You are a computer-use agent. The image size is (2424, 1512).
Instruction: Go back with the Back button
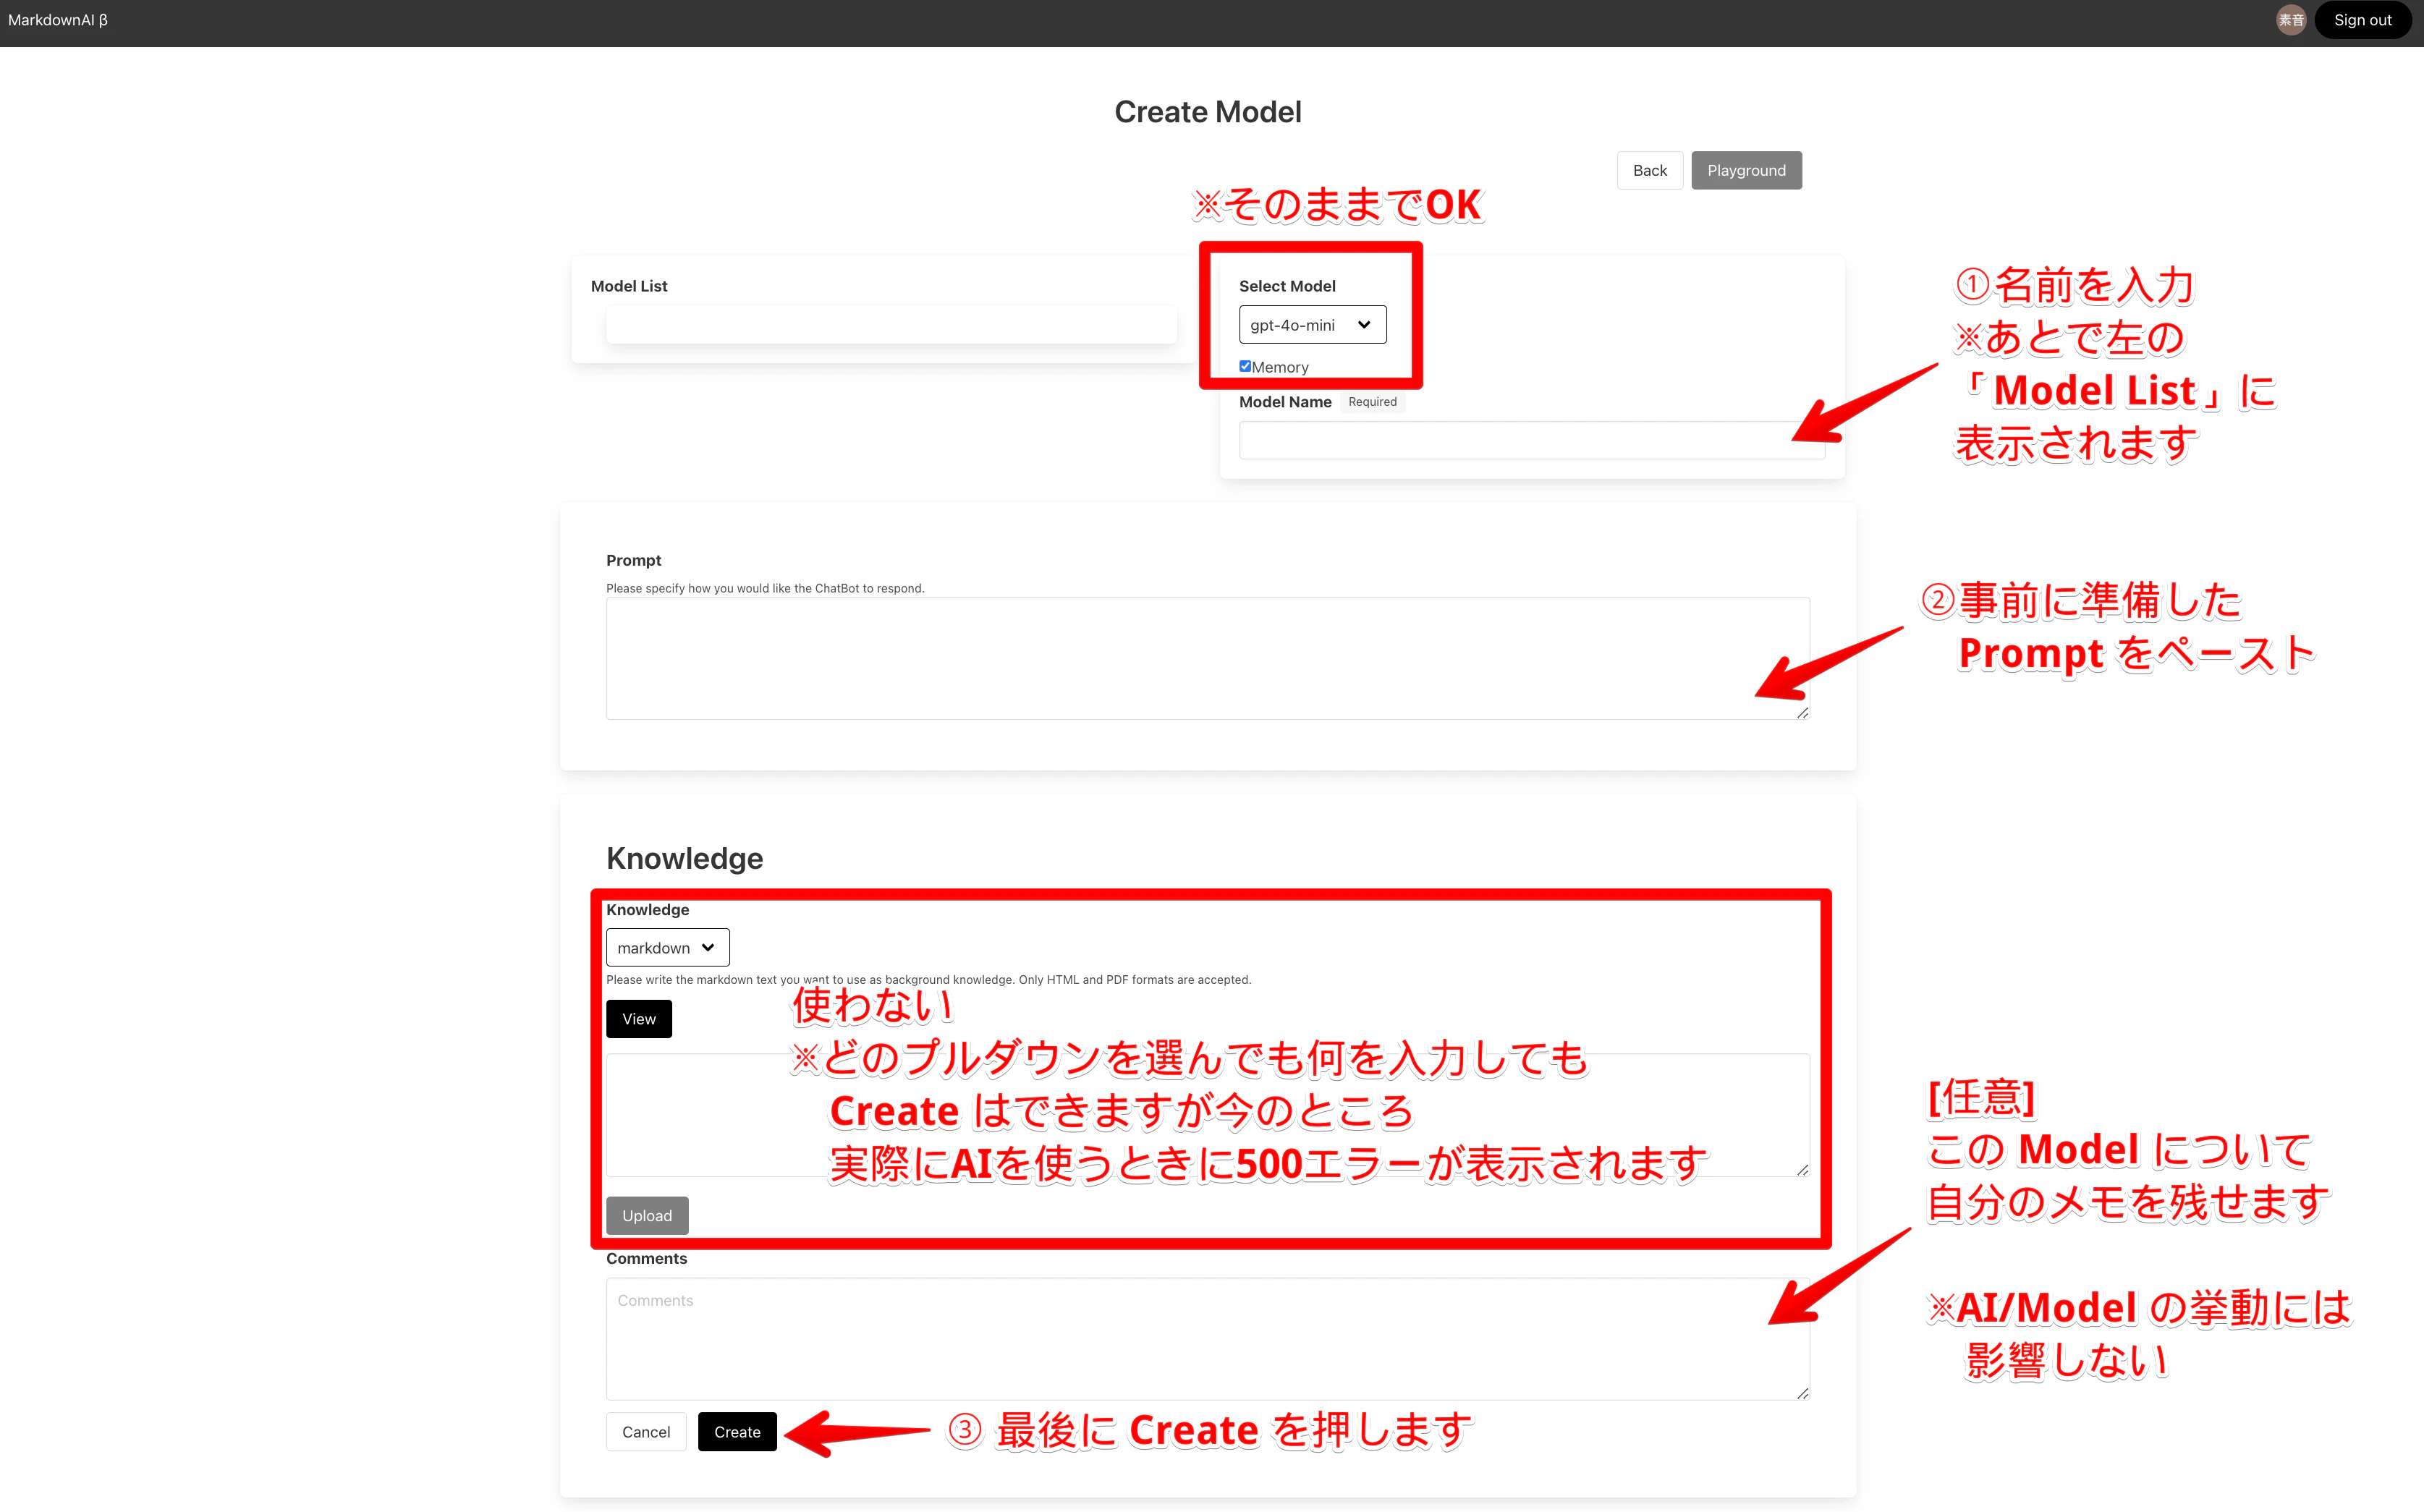(1649, 170)
